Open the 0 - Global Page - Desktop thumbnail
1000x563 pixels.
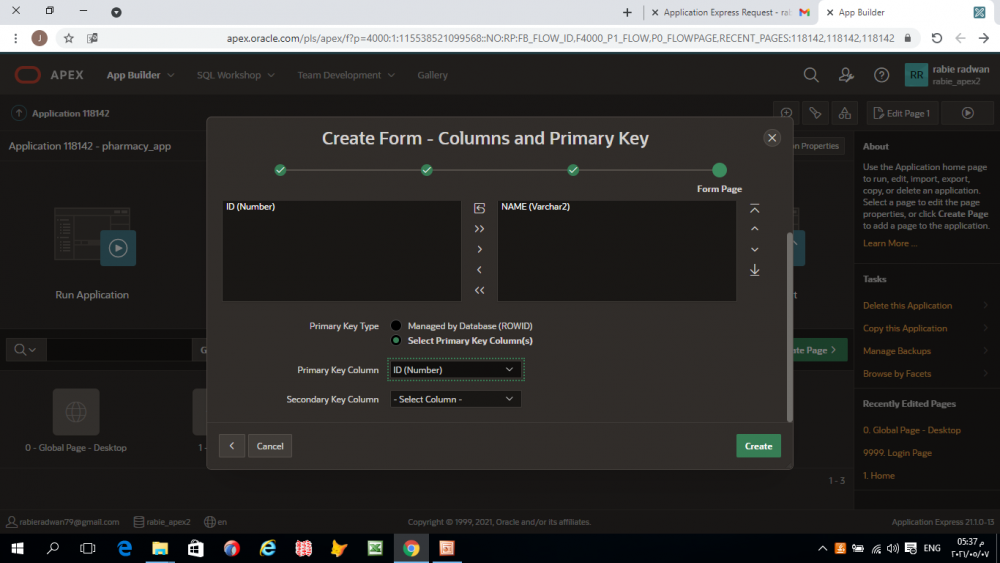76,412
